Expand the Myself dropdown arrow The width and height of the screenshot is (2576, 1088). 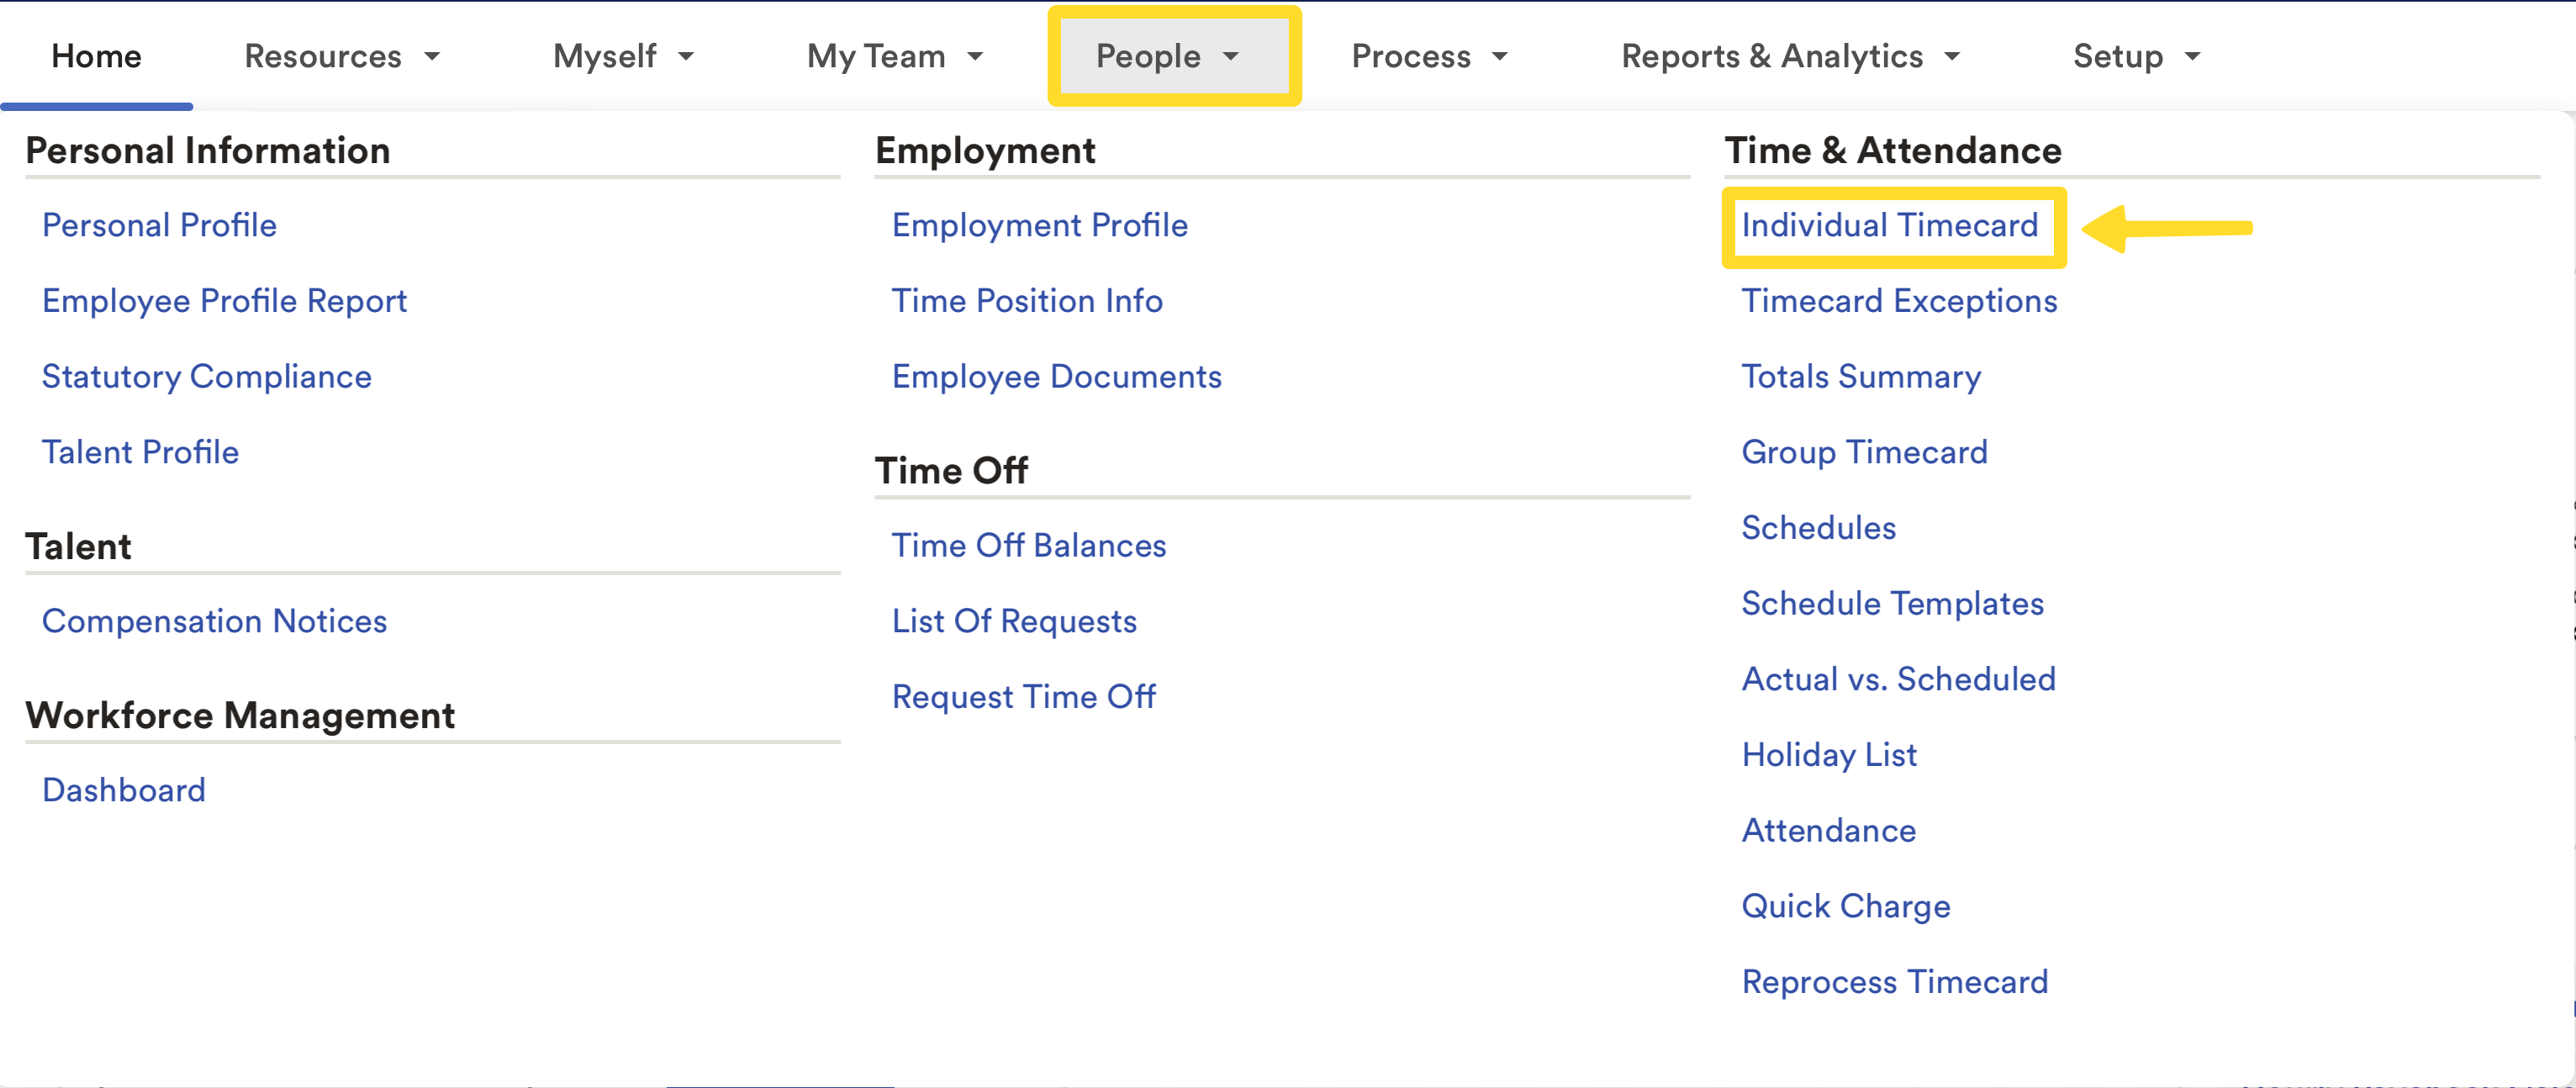[x=686, y=57]
